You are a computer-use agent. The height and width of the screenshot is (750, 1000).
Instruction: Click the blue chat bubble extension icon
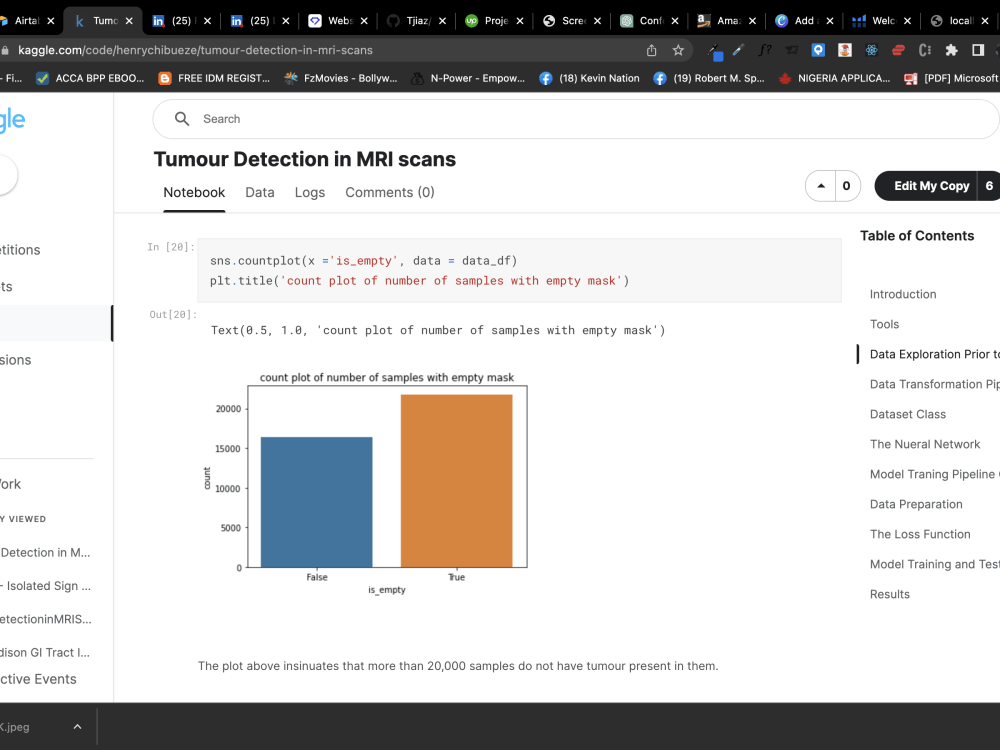point(818,50)
